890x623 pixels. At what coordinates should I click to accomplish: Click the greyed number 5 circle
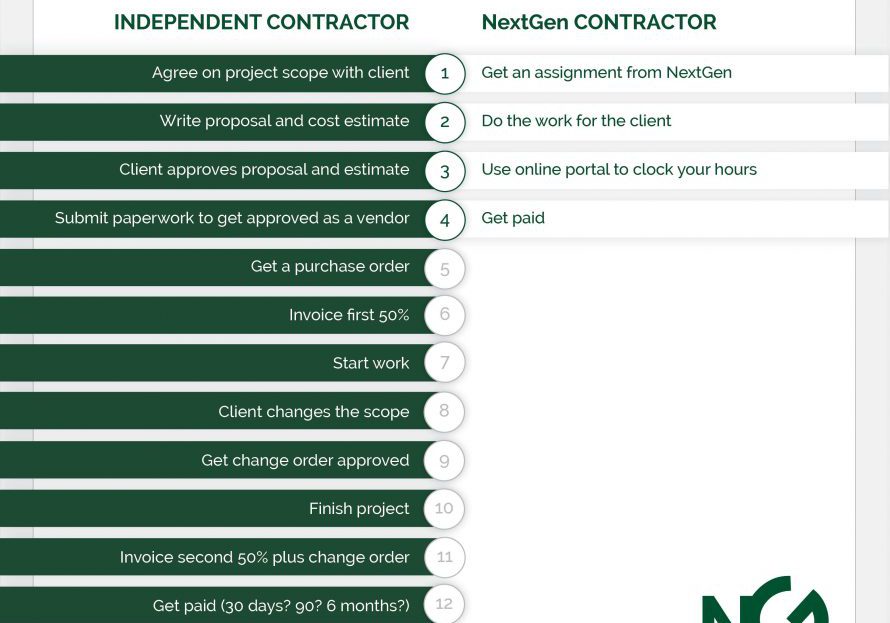click(x=444, y=269)
